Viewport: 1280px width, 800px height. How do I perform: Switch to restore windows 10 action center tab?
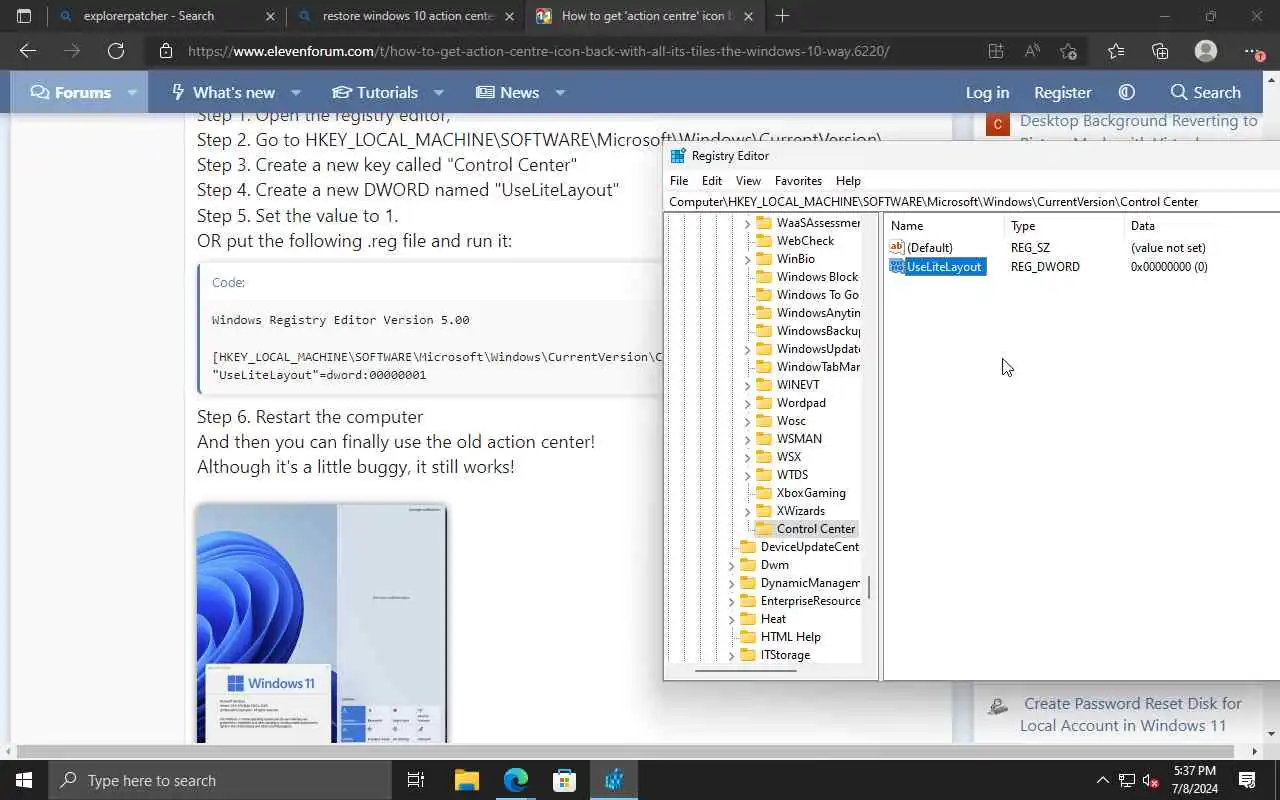pos(408,16)
